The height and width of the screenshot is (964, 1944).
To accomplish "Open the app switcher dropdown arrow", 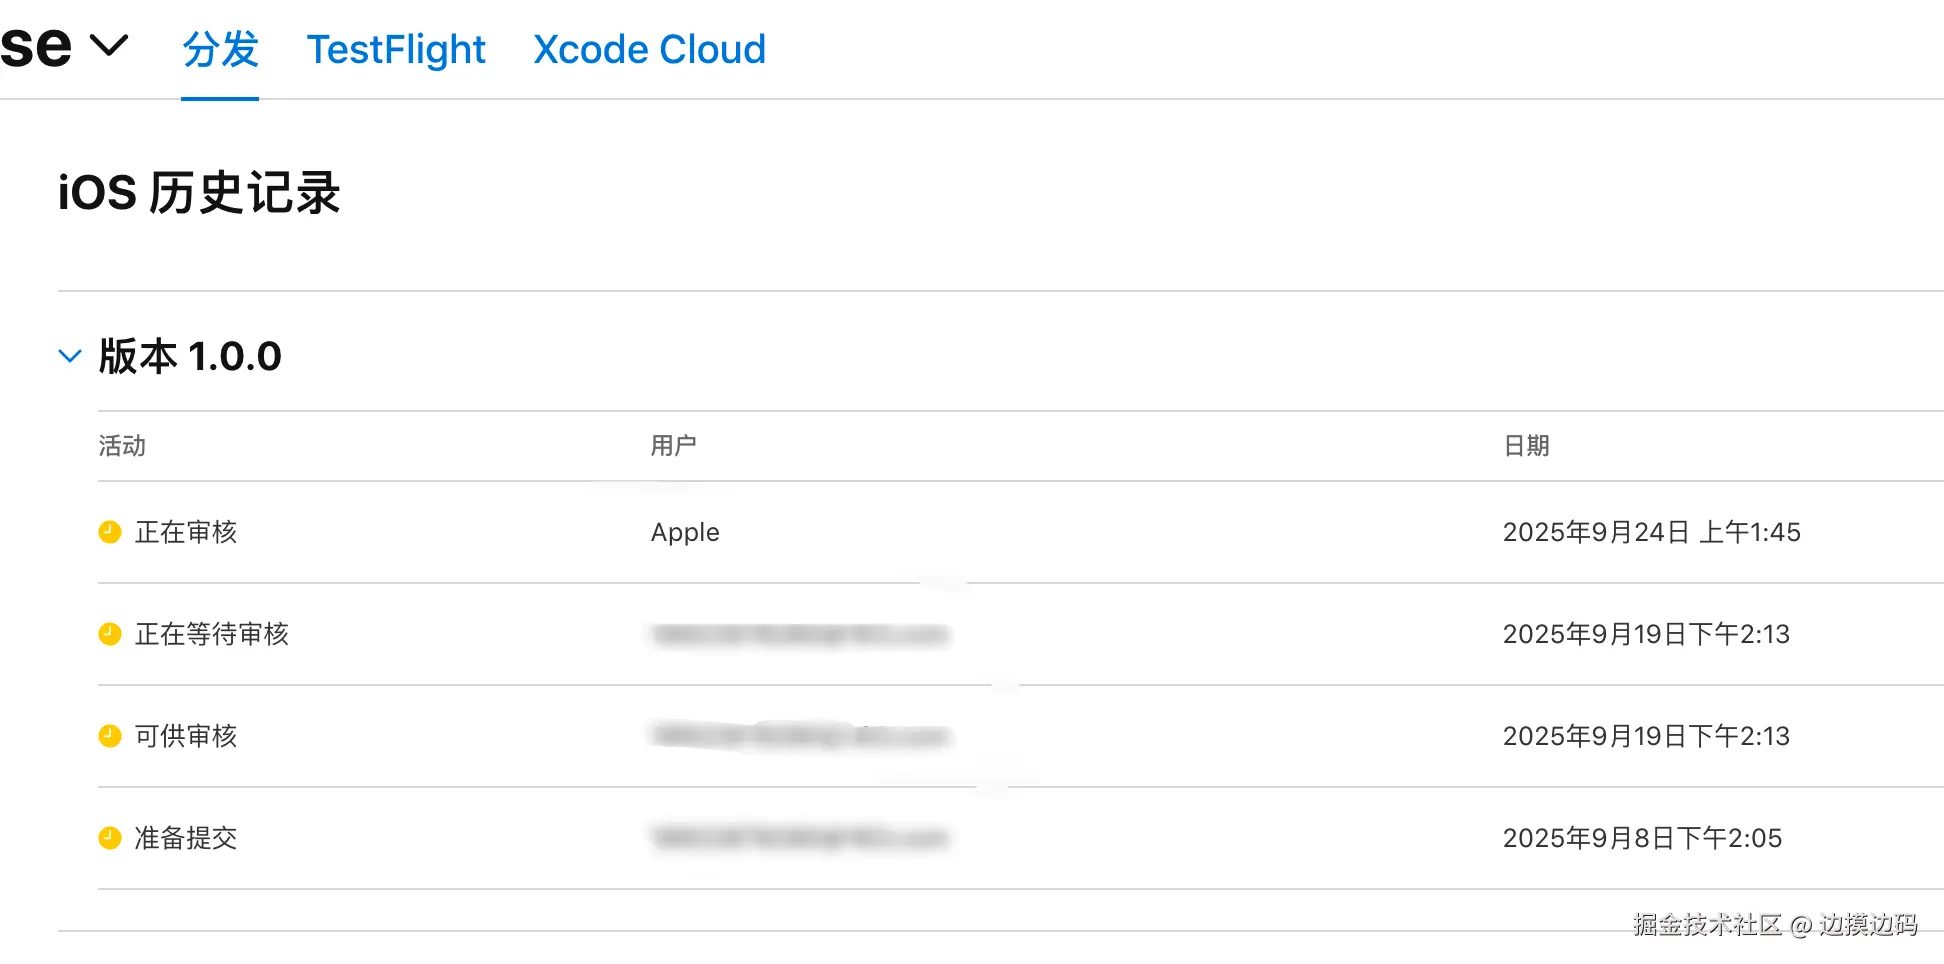I will point(109,45).
